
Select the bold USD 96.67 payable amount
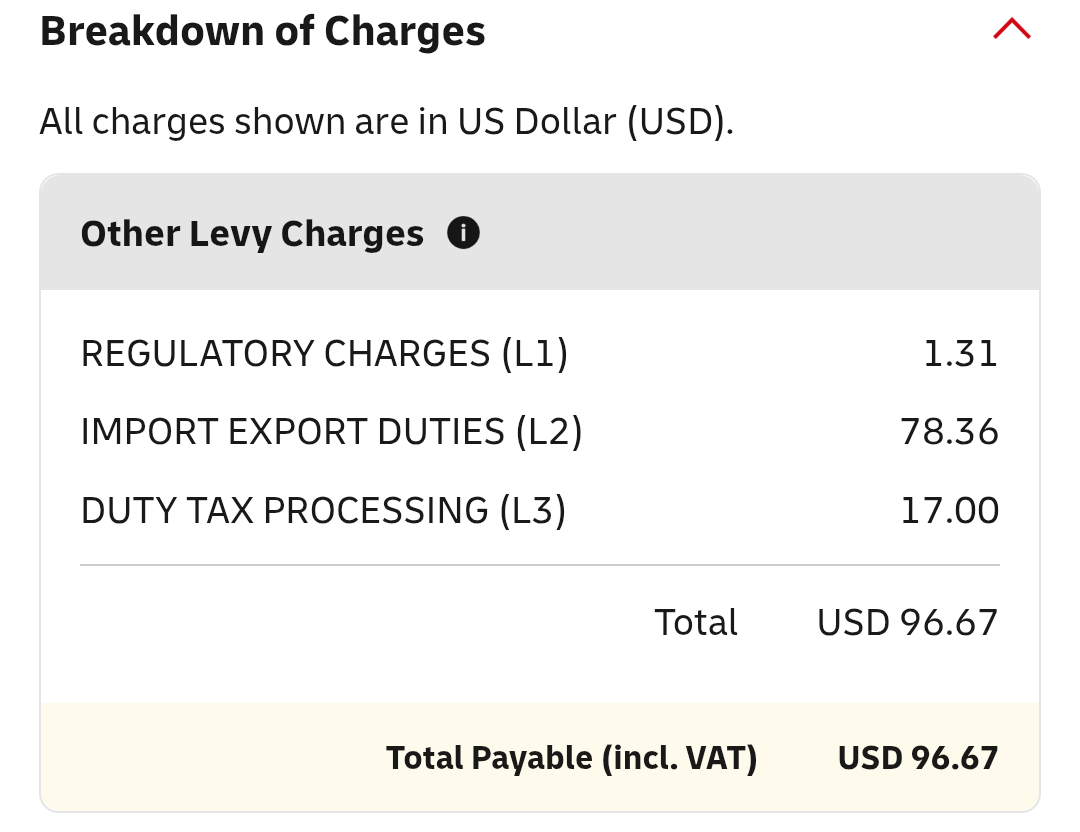917,758
